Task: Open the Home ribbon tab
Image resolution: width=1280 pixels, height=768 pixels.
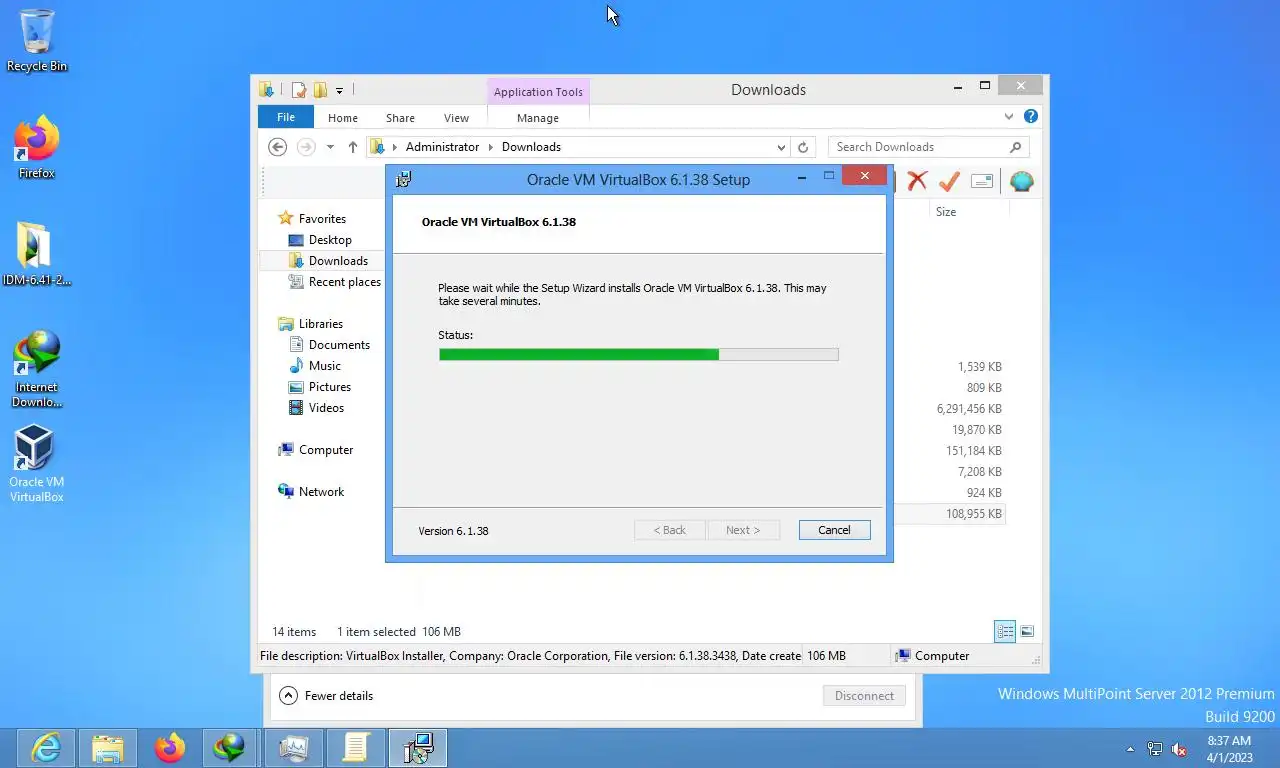Action: [x=343, y=118]
